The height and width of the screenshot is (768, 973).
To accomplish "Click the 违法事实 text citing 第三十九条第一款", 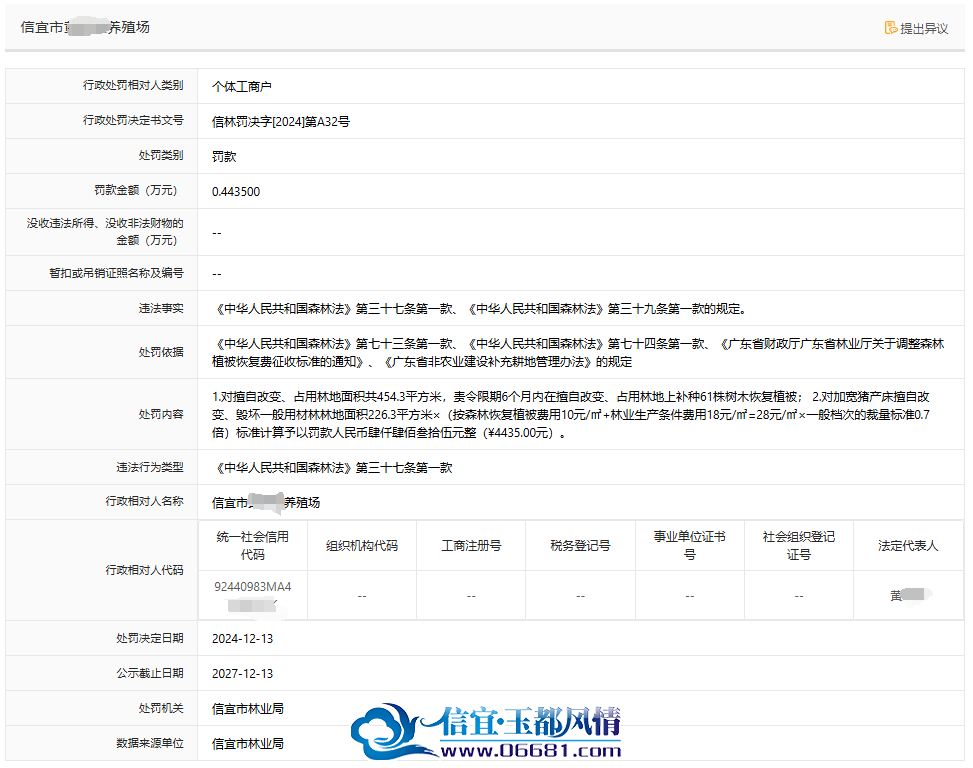I will coord(481,309).
